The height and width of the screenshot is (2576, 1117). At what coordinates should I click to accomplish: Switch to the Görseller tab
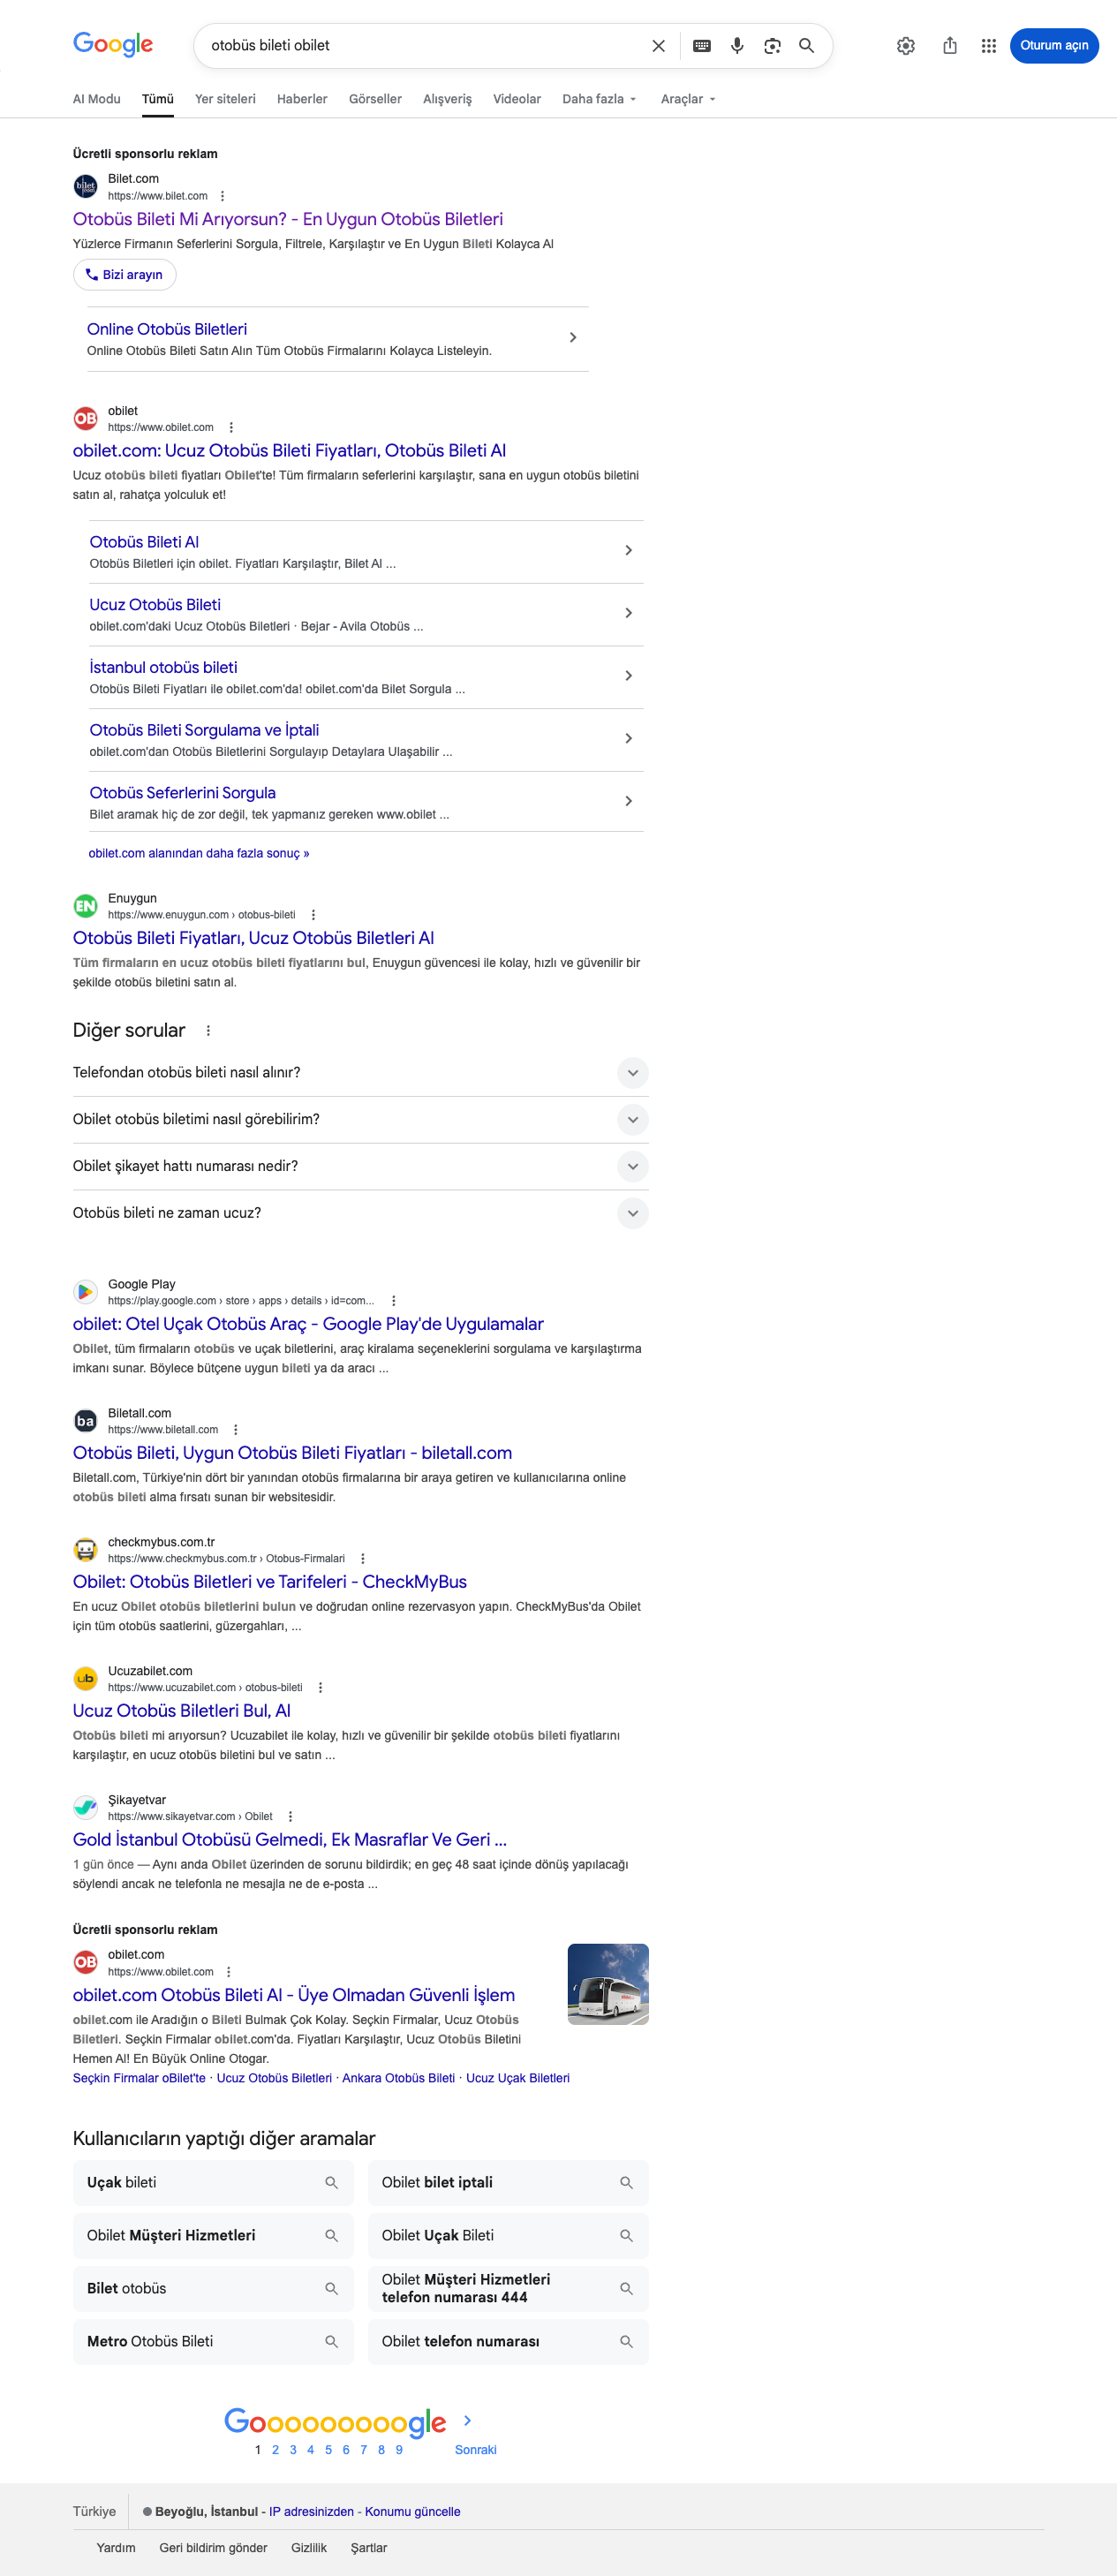(375, 99)
